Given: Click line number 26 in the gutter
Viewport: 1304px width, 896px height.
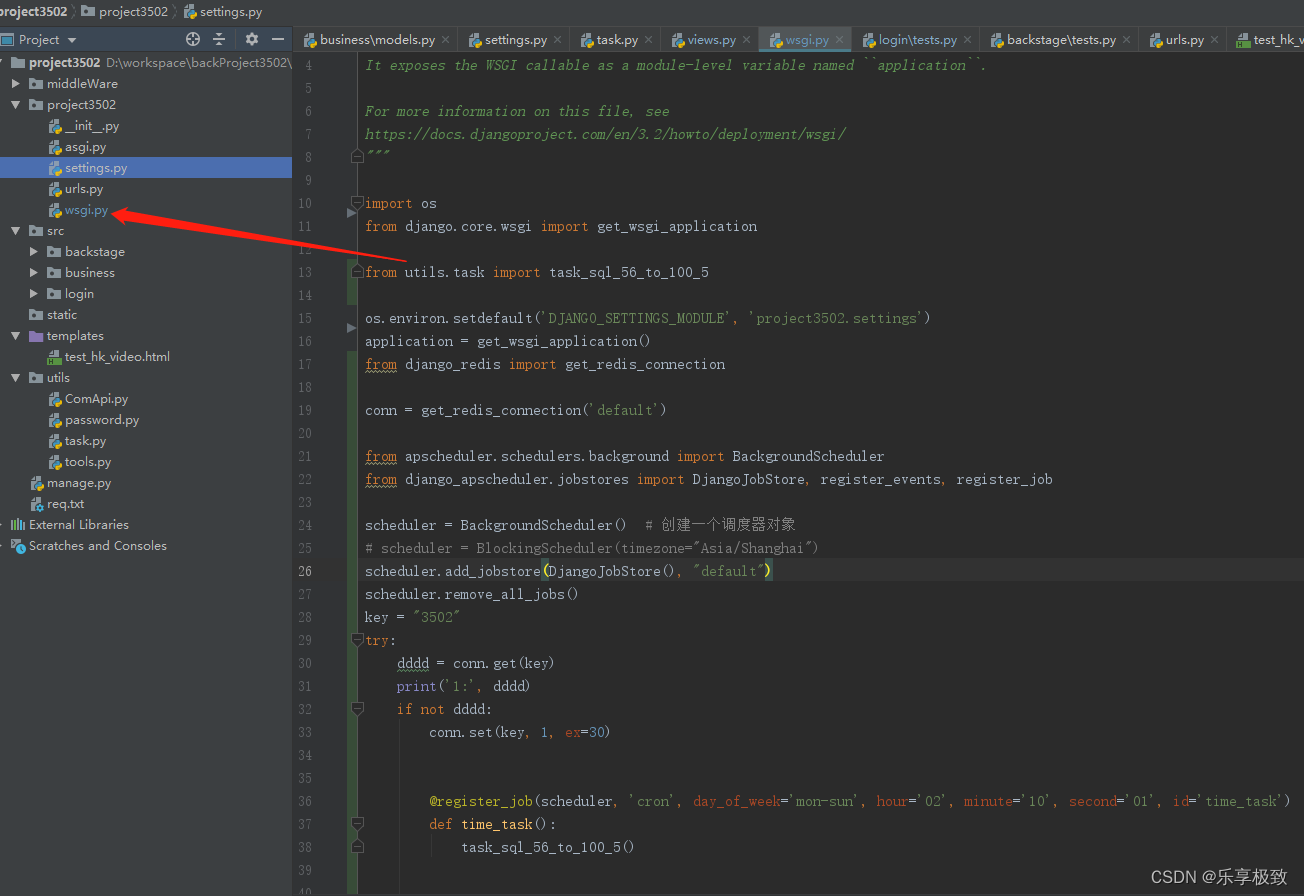Looking at the screenshot, I should pyautogui.click(x=304, y=570).
